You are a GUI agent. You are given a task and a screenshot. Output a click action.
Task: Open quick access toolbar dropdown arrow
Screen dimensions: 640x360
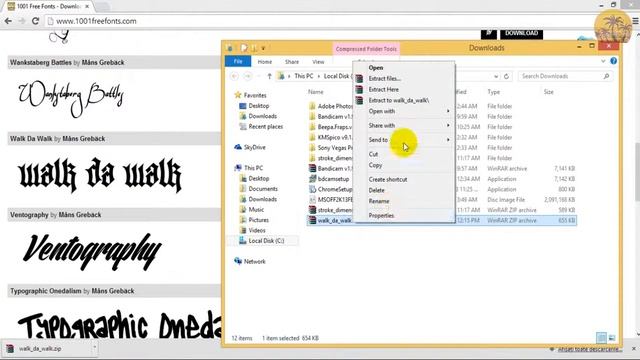(263, 48)
